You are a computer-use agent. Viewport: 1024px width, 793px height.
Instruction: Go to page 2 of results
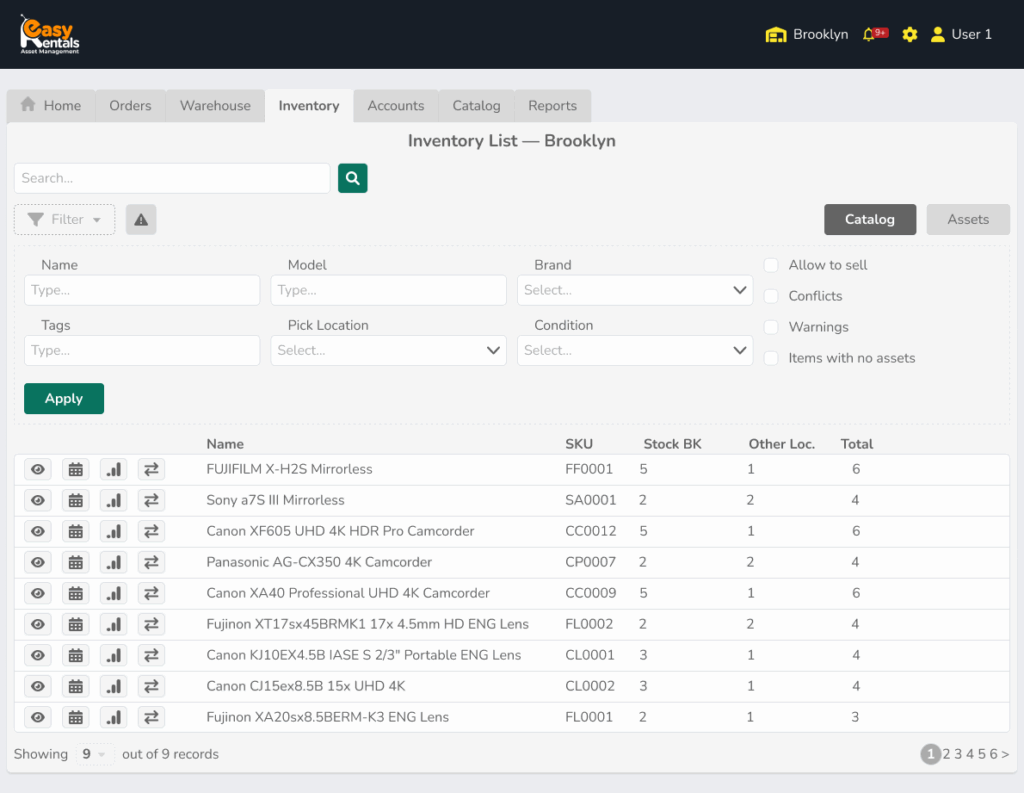[946, 754]
